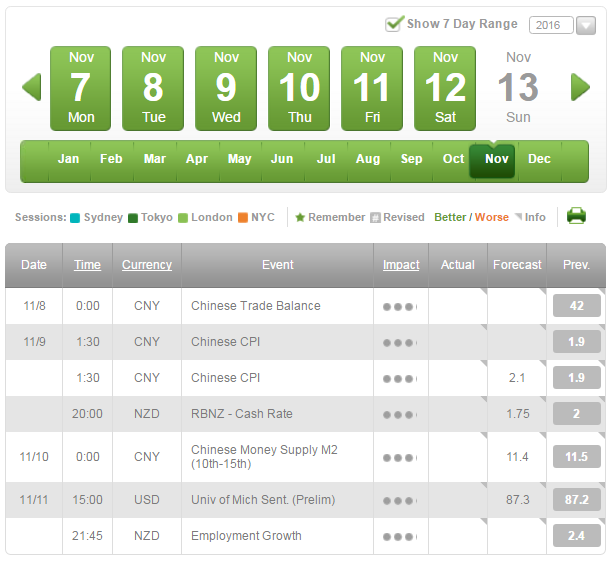Select the Nov 12 Sat day tile
The width and height of the screenshot is (615, 569).
pos(445,89)
